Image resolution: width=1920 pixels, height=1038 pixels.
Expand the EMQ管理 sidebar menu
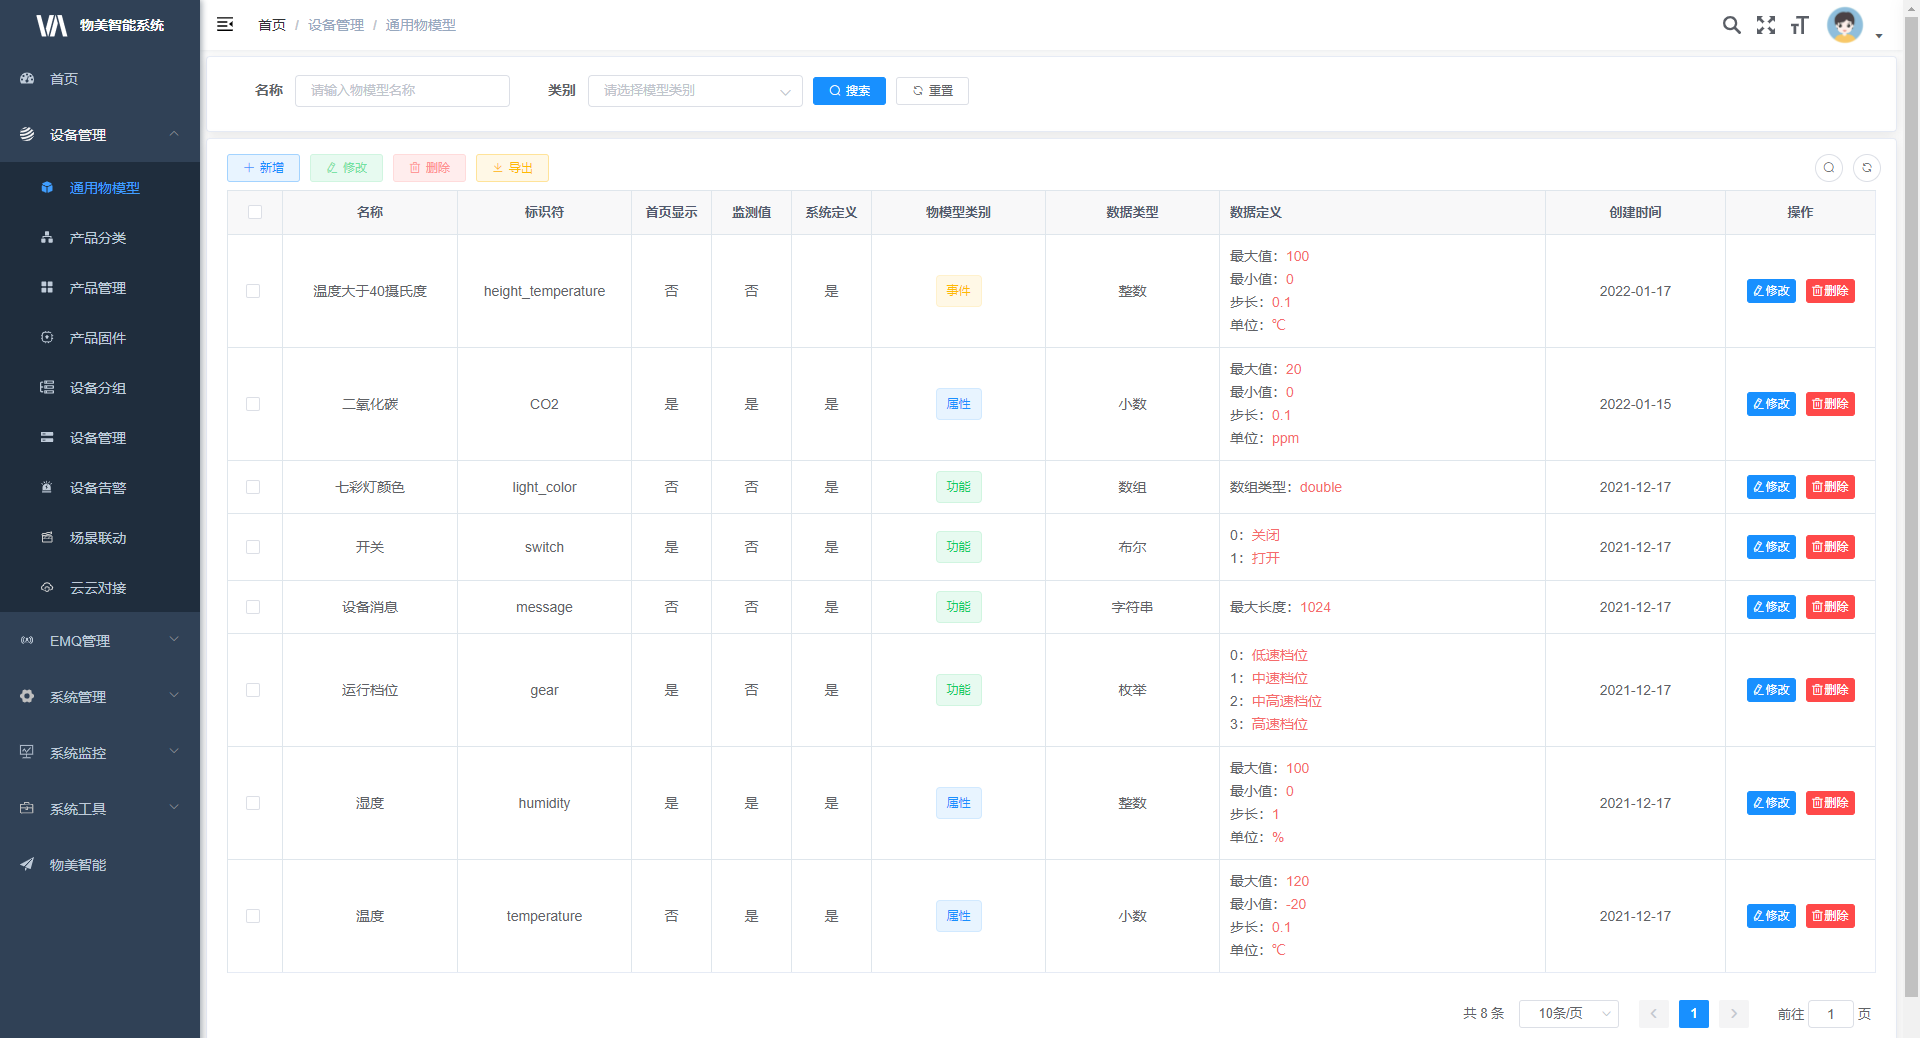tap(100, 641)
